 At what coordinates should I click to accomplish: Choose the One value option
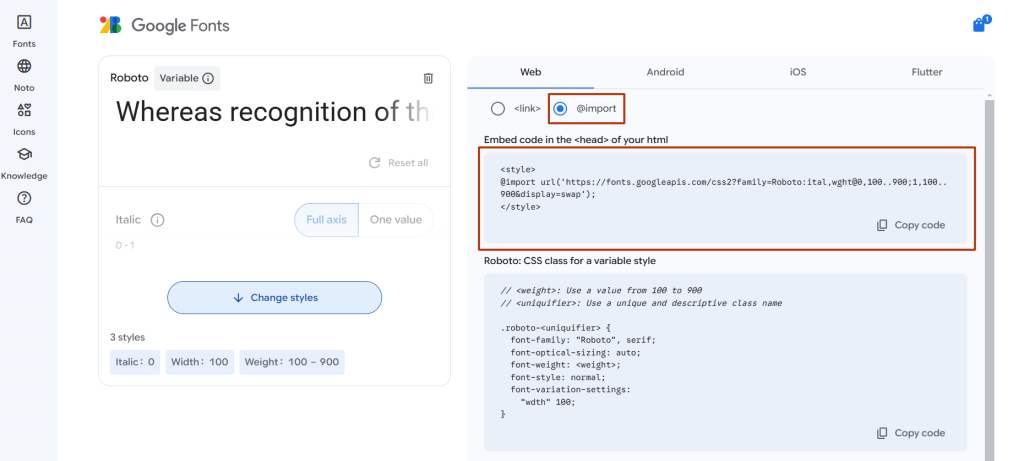(x=396, y=220)
